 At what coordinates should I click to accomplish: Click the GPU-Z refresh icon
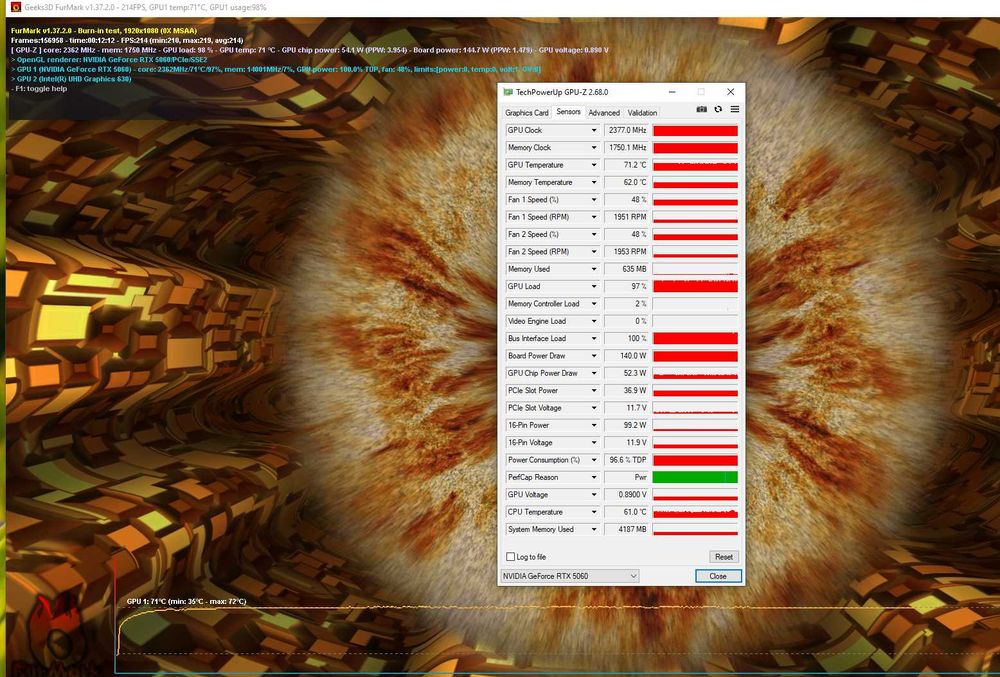pyautogui.click(x=718, y=110)
